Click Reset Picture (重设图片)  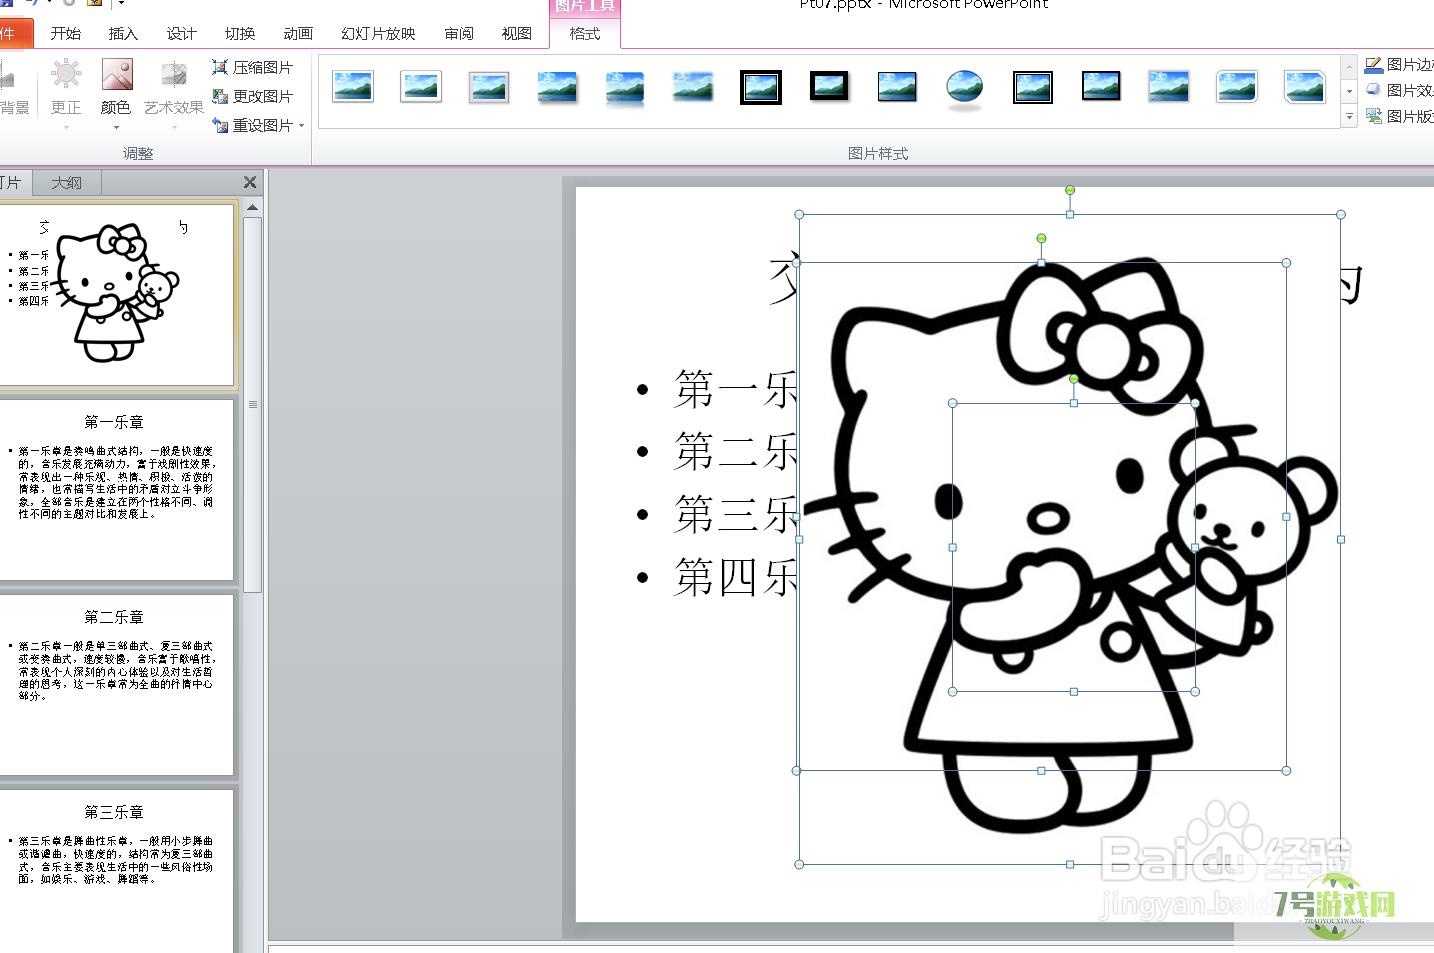(x=253, y=125)
